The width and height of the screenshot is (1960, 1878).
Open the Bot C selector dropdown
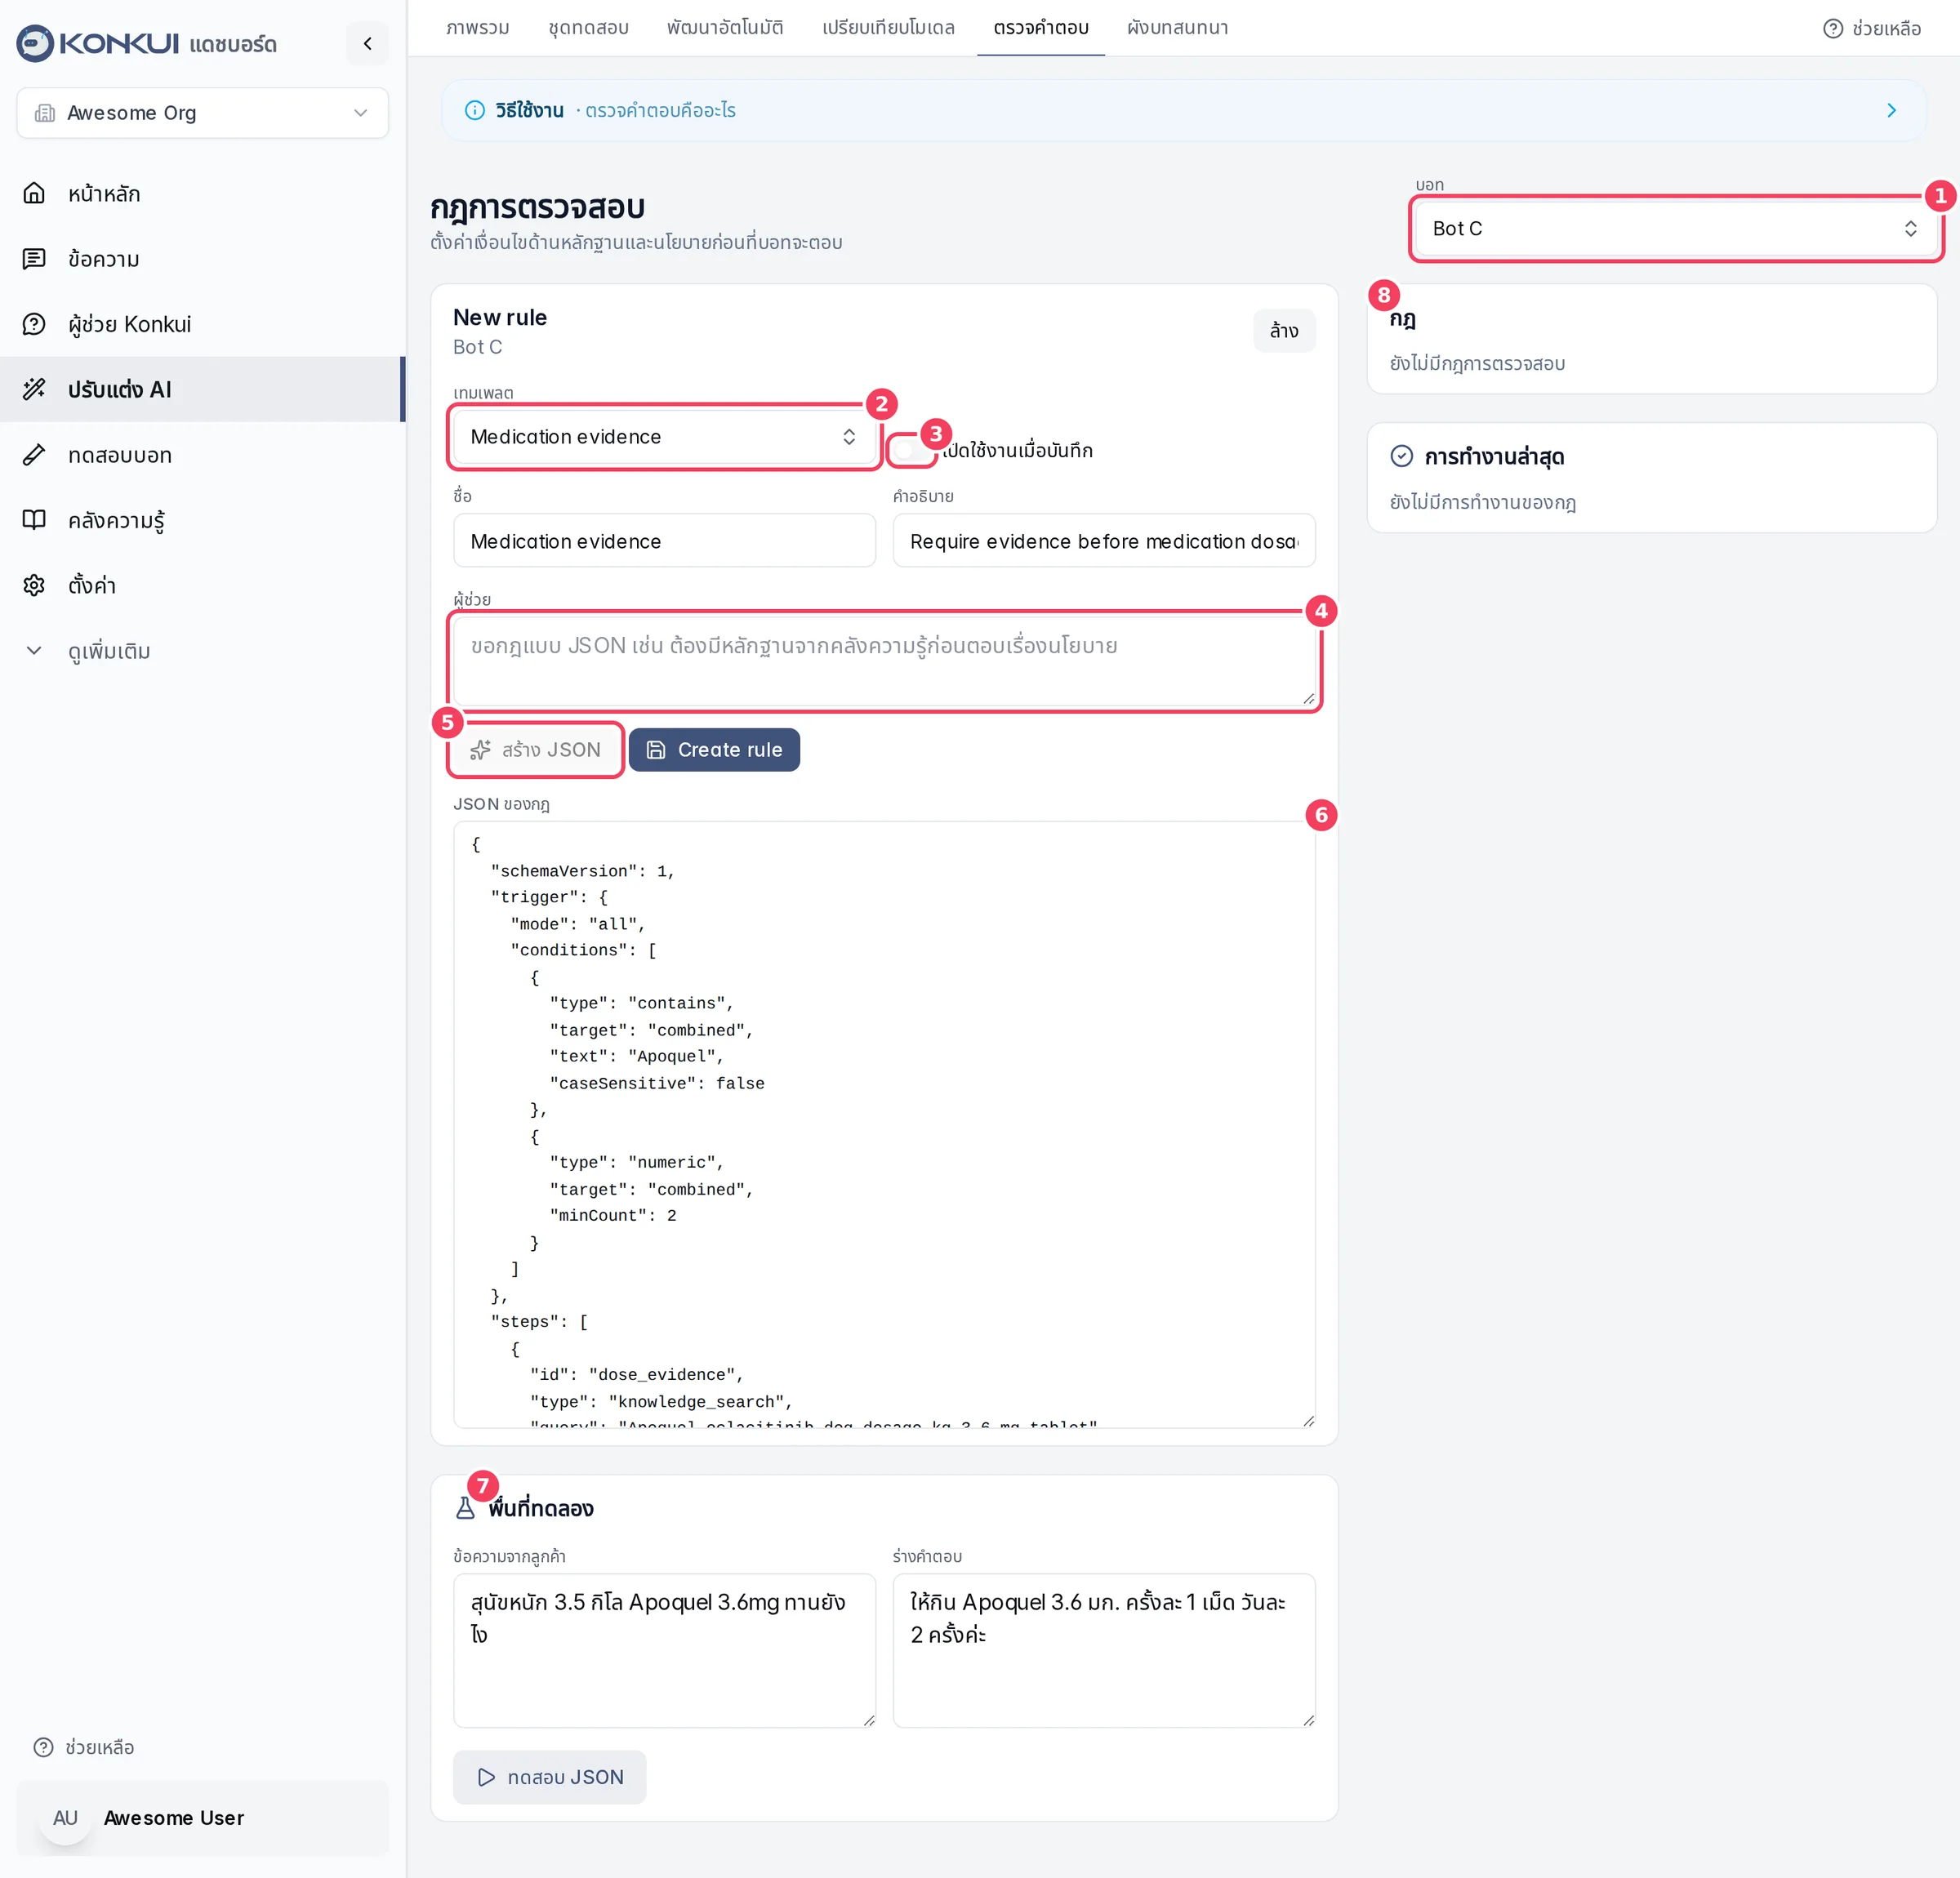pos(1674,228)
